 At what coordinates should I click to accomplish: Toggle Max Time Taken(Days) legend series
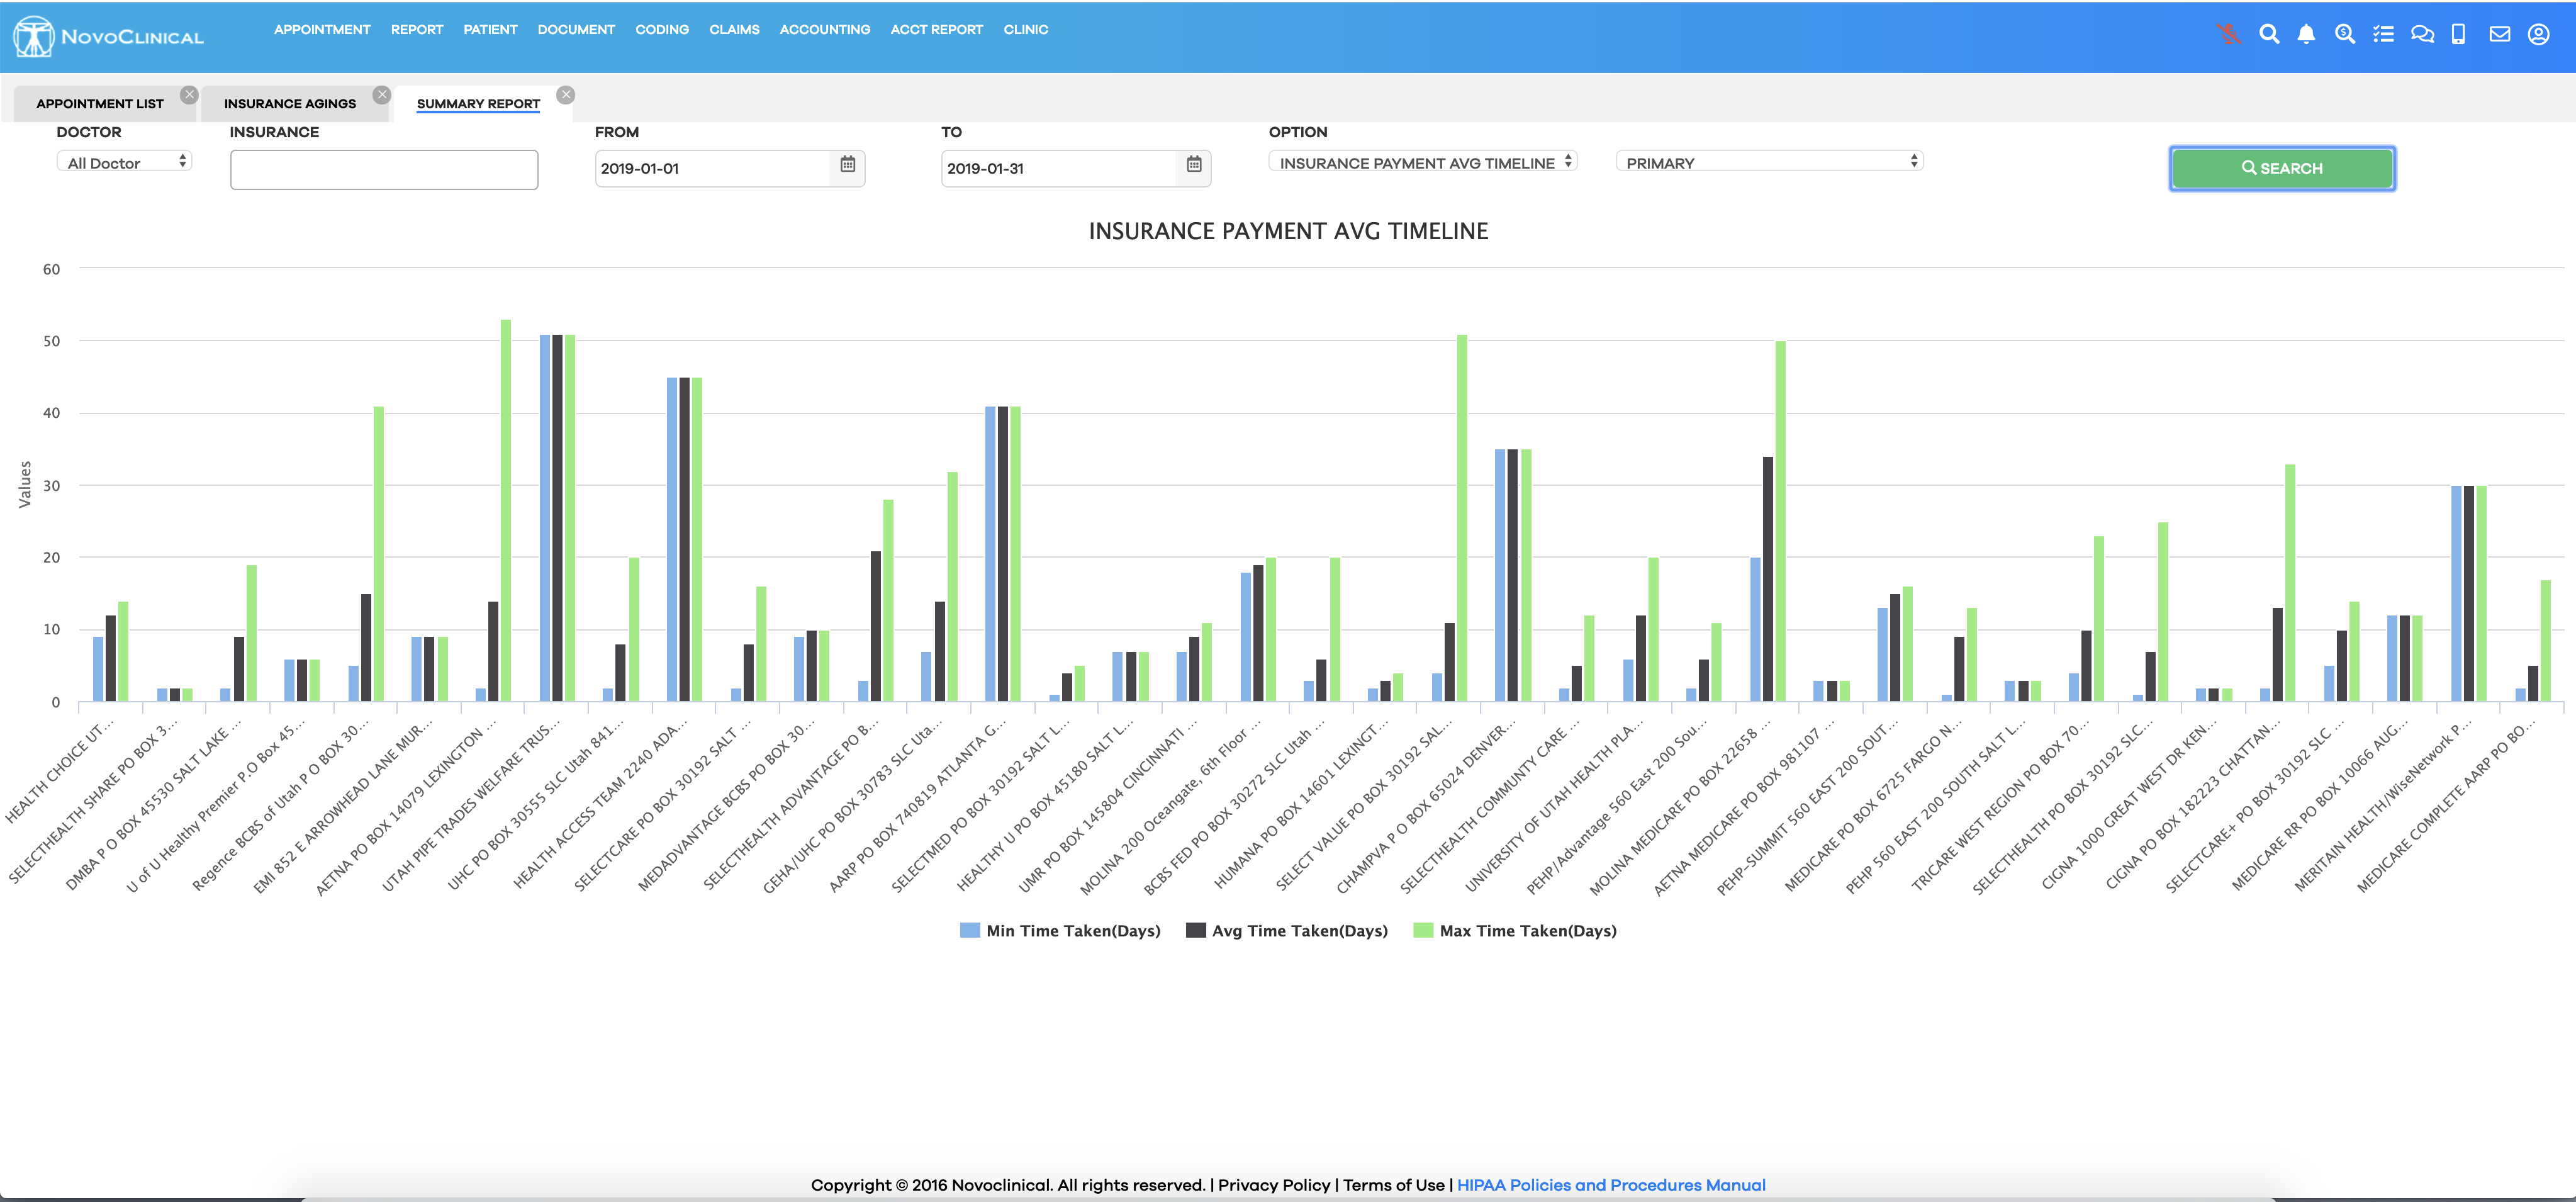point(1515,931)
